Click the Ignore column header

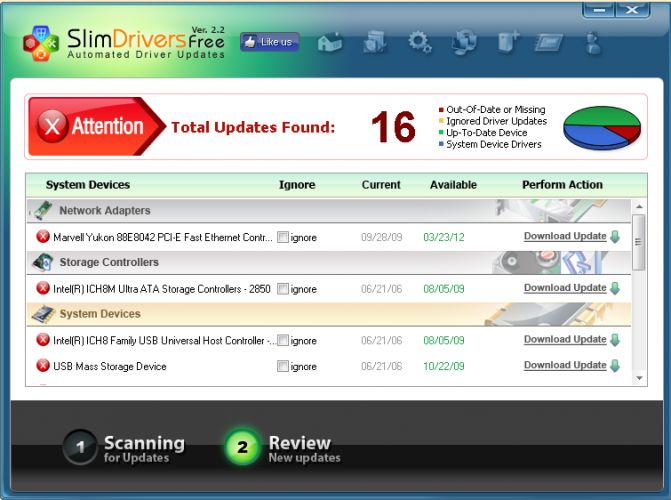click(297, 185)
